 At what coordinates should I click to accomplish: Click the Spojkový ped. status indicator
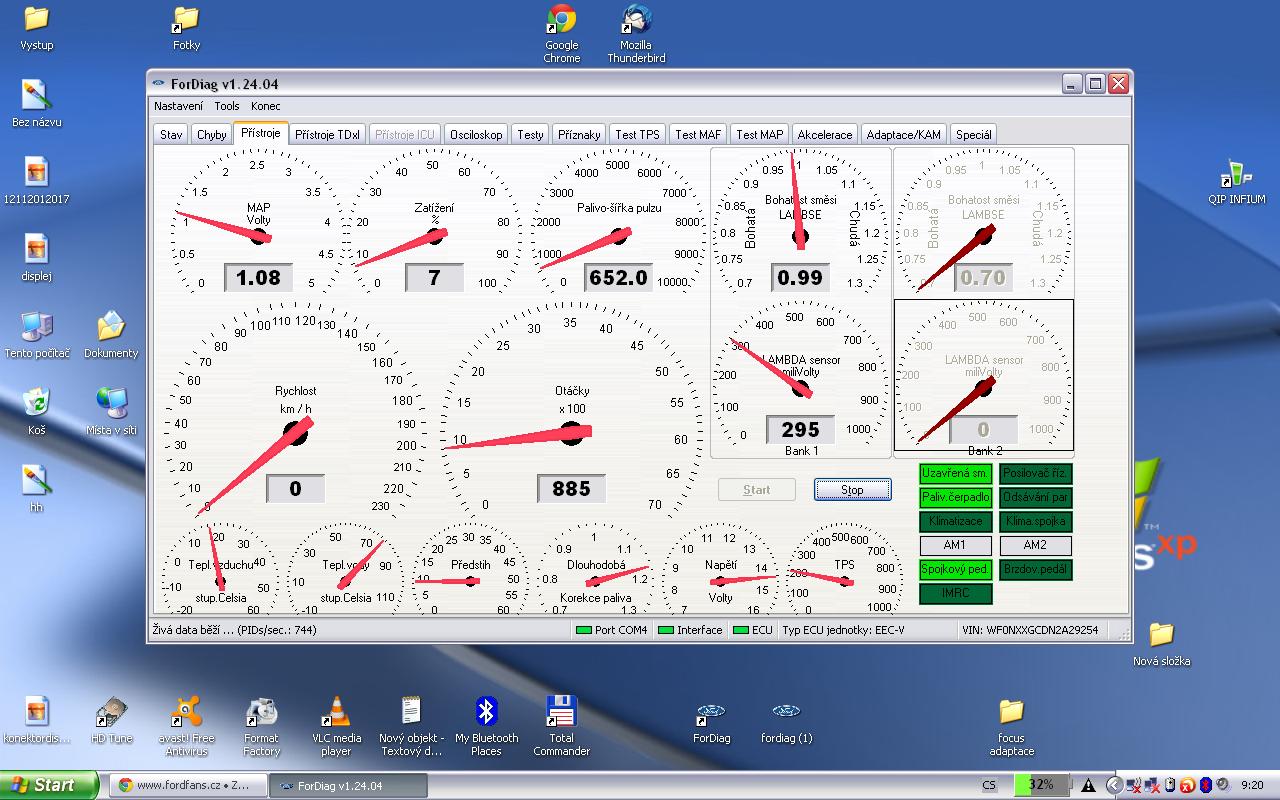point(955,569)
